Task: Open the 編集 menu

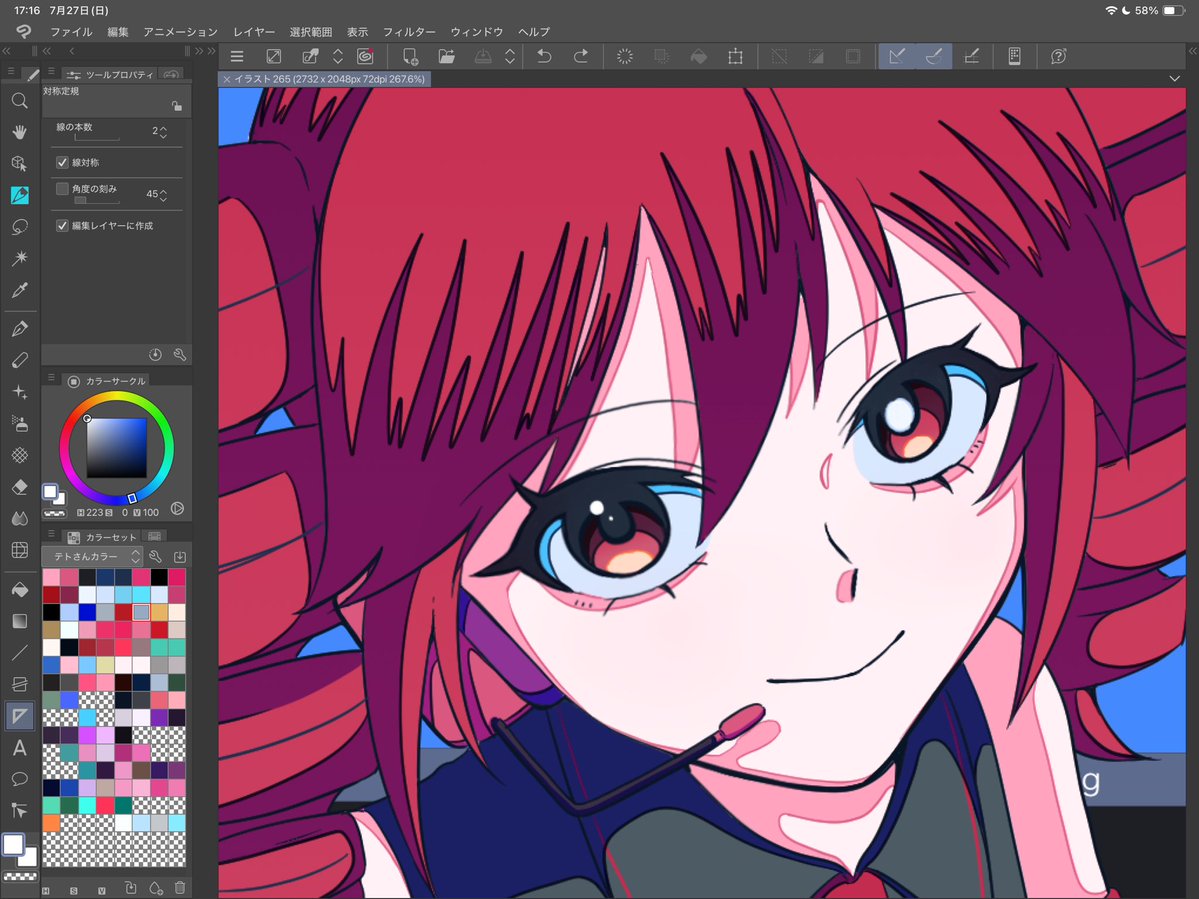Action: pos(118,31)
